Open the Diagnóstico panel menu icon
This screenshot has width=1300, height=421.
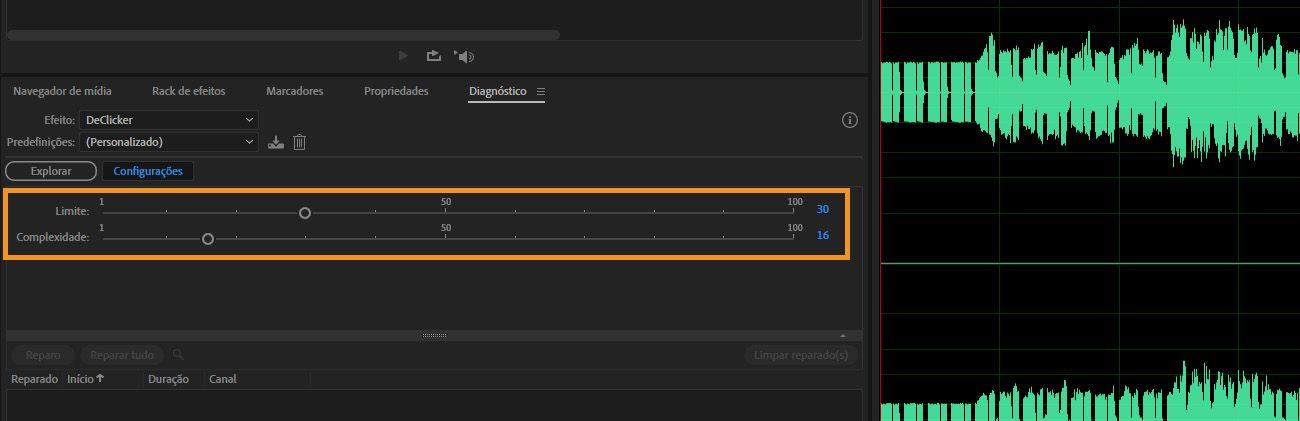pos(541,91)
